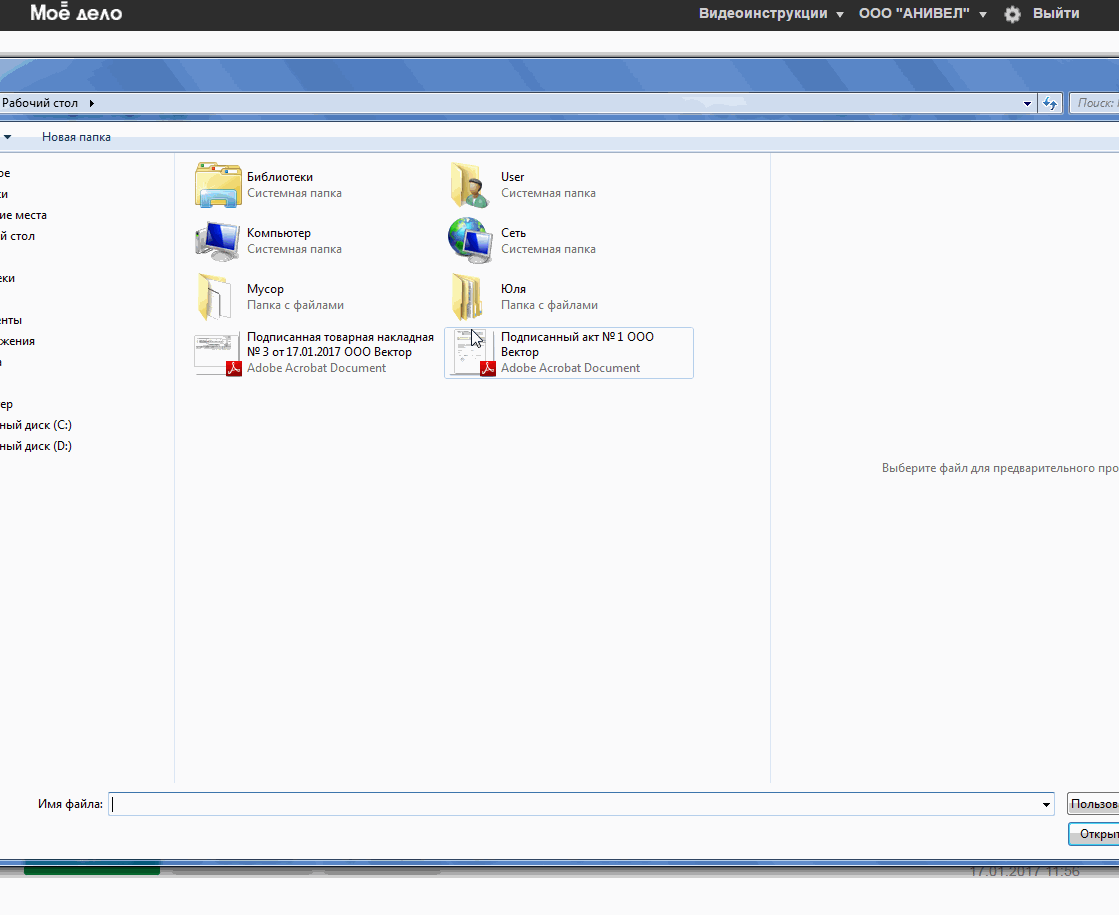Click the refresh icon beside address bar
1119x915 pixels.
[x=1050, y=103]
